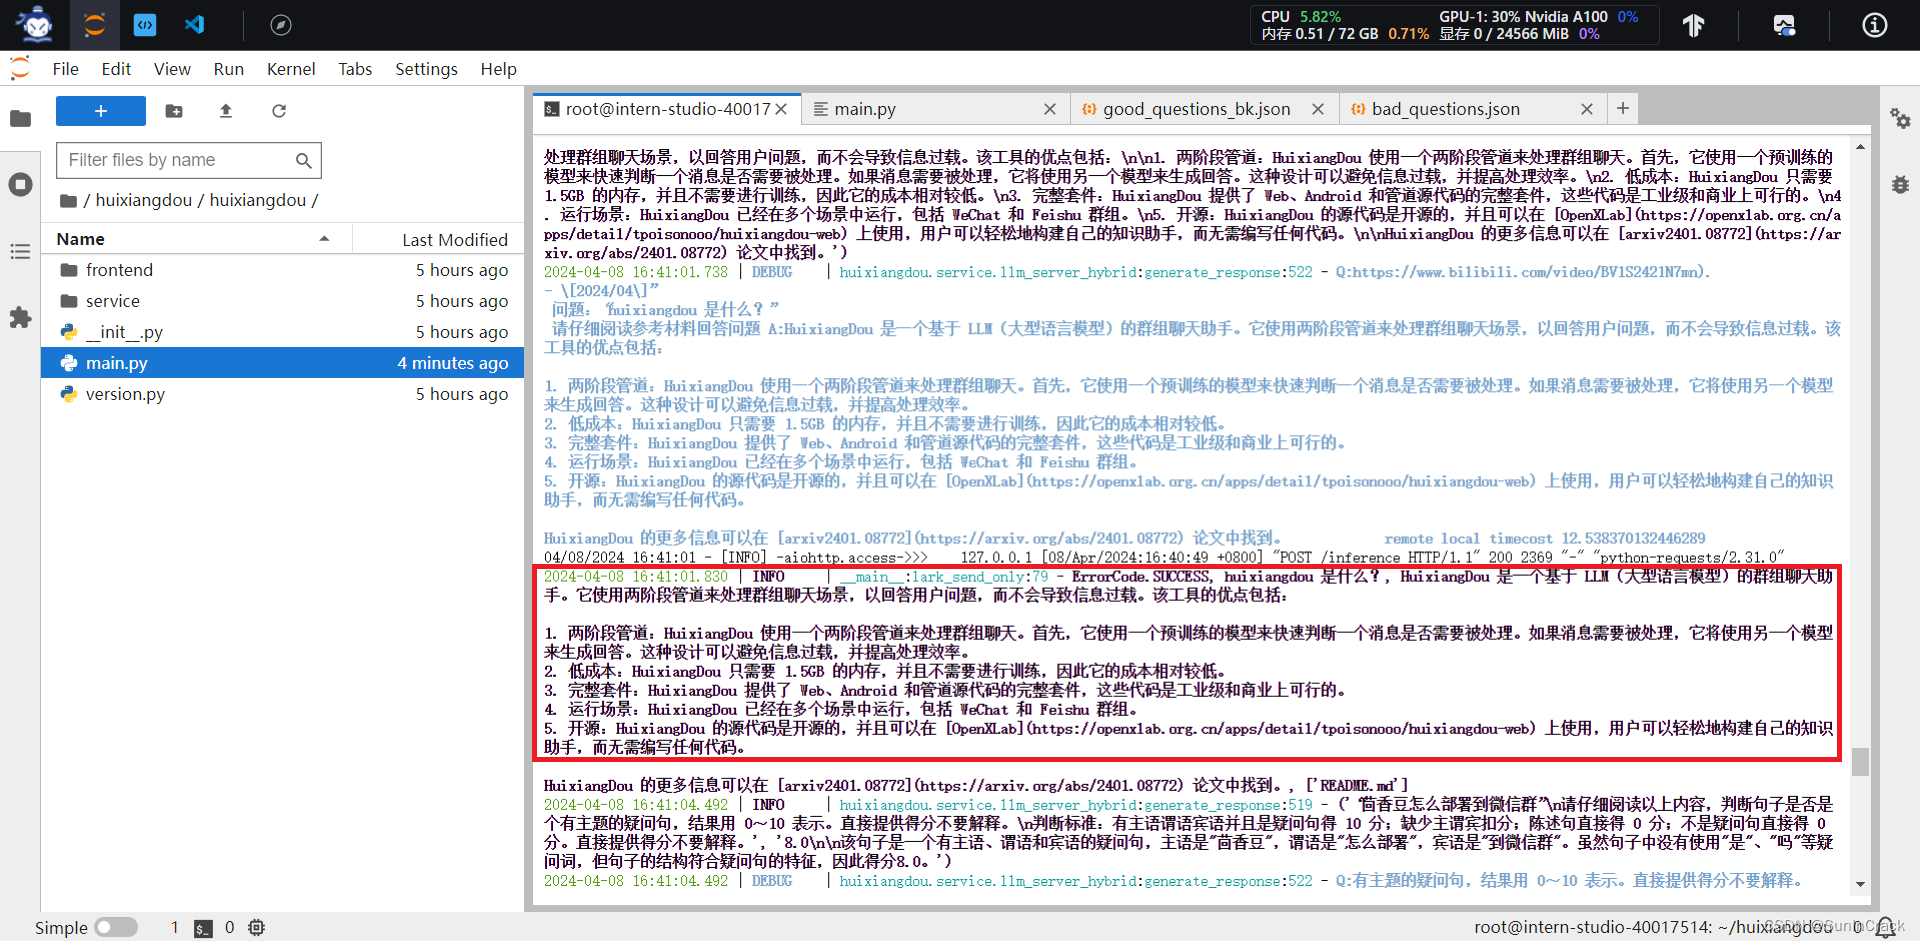Open the Settings menu
1920x941 pixels.
[426, 69]
